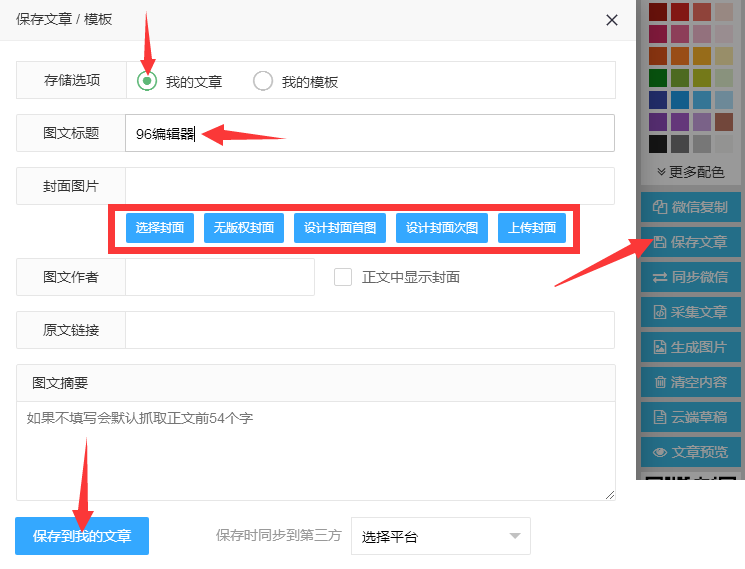Click the 微信复制 label text
Viewport: 745px width, 569px height.
point(699,207)
